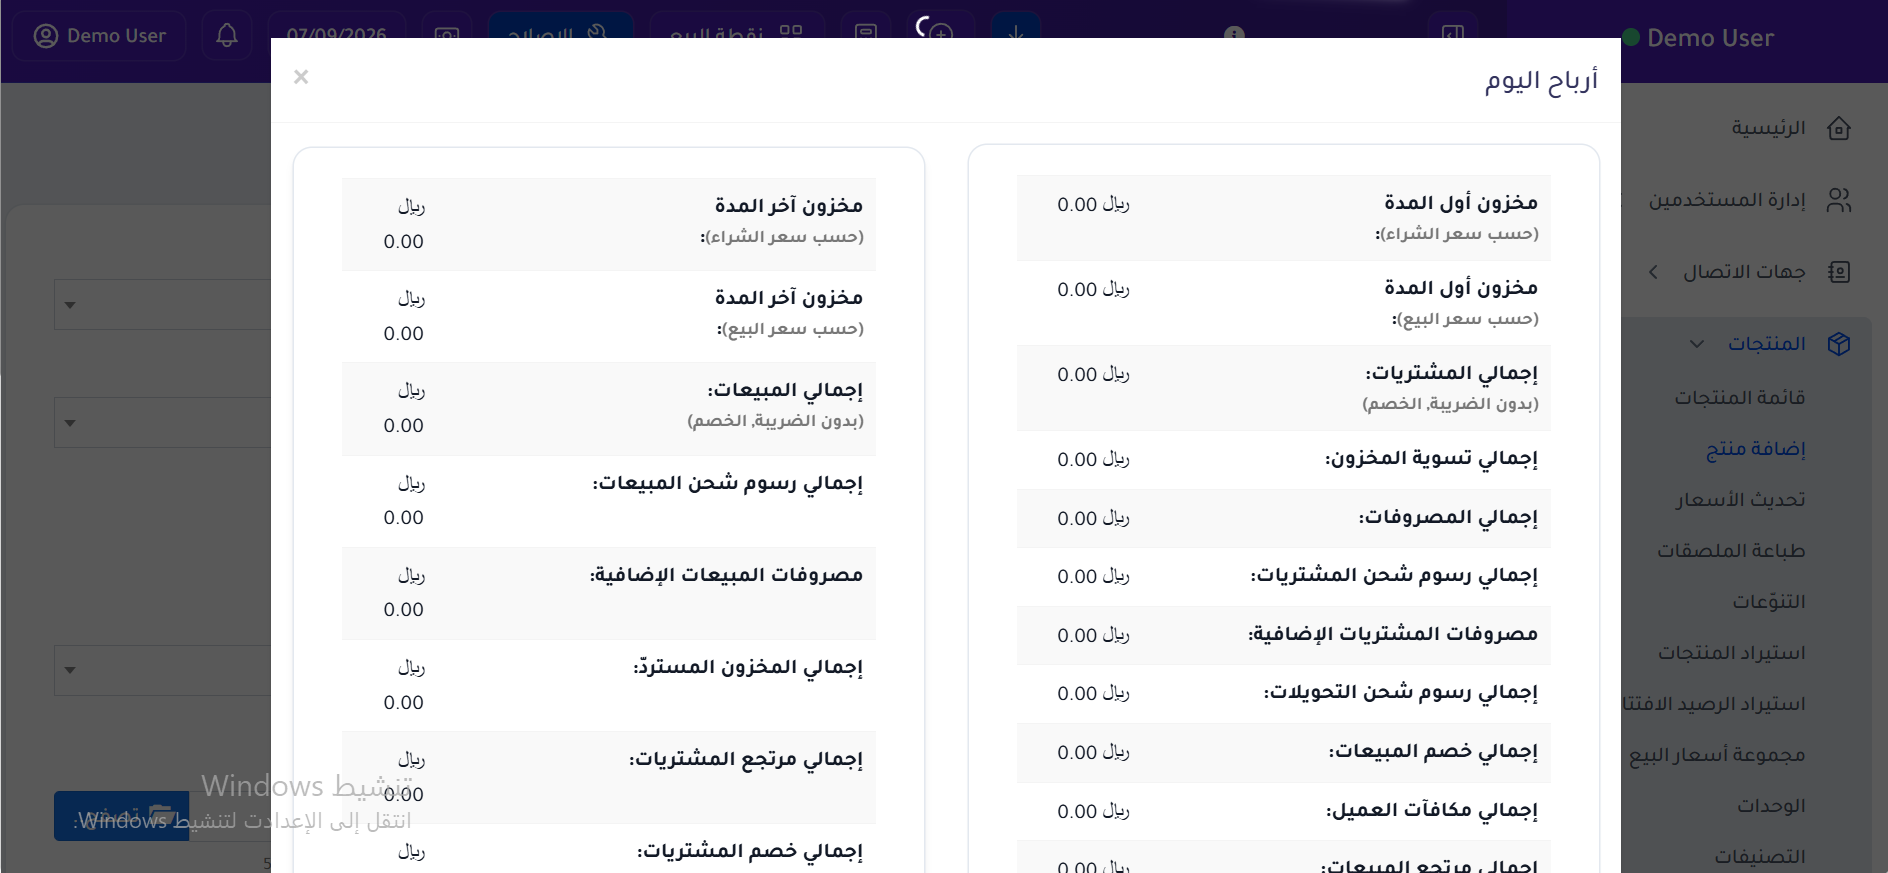1888x873 pixels.
Task: Click the users icon beside إدارة المستخدمين
Action: 1839,200
